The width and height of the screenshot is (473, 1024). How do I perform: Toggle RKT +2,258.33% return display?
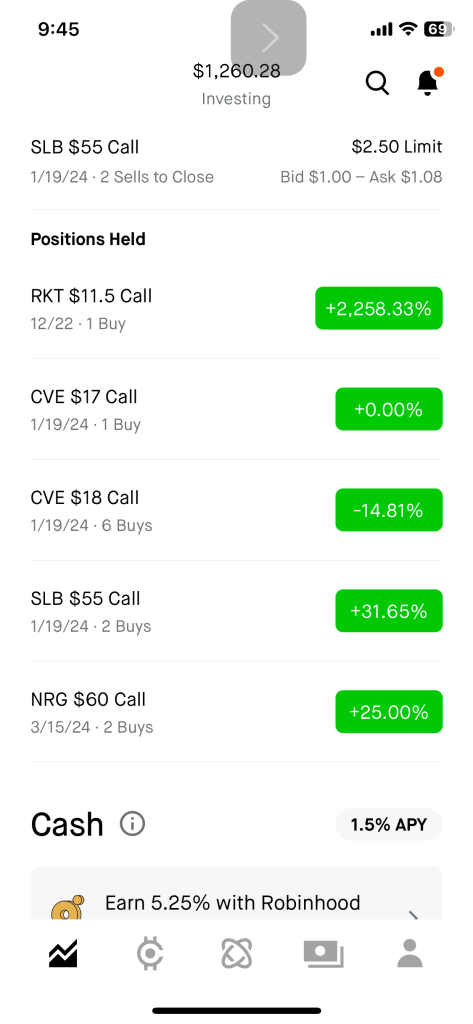[379, 308]
